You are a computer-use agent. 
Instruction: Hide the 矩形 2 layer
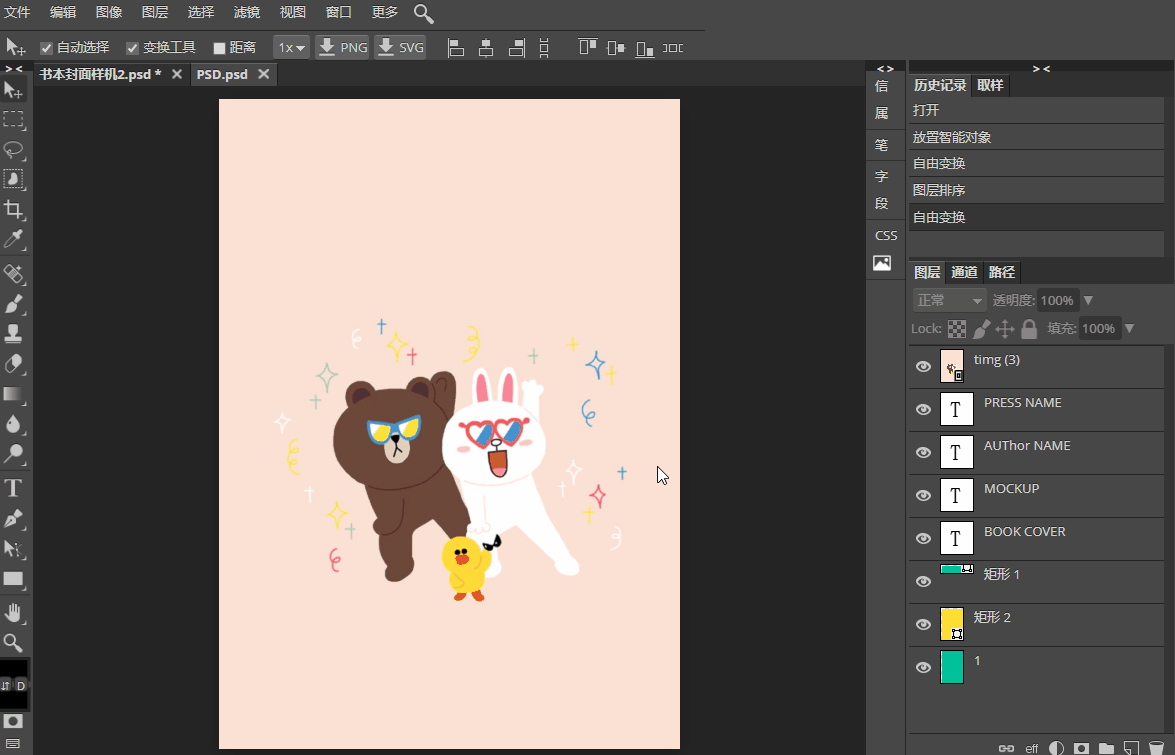(x=923, y=624)
